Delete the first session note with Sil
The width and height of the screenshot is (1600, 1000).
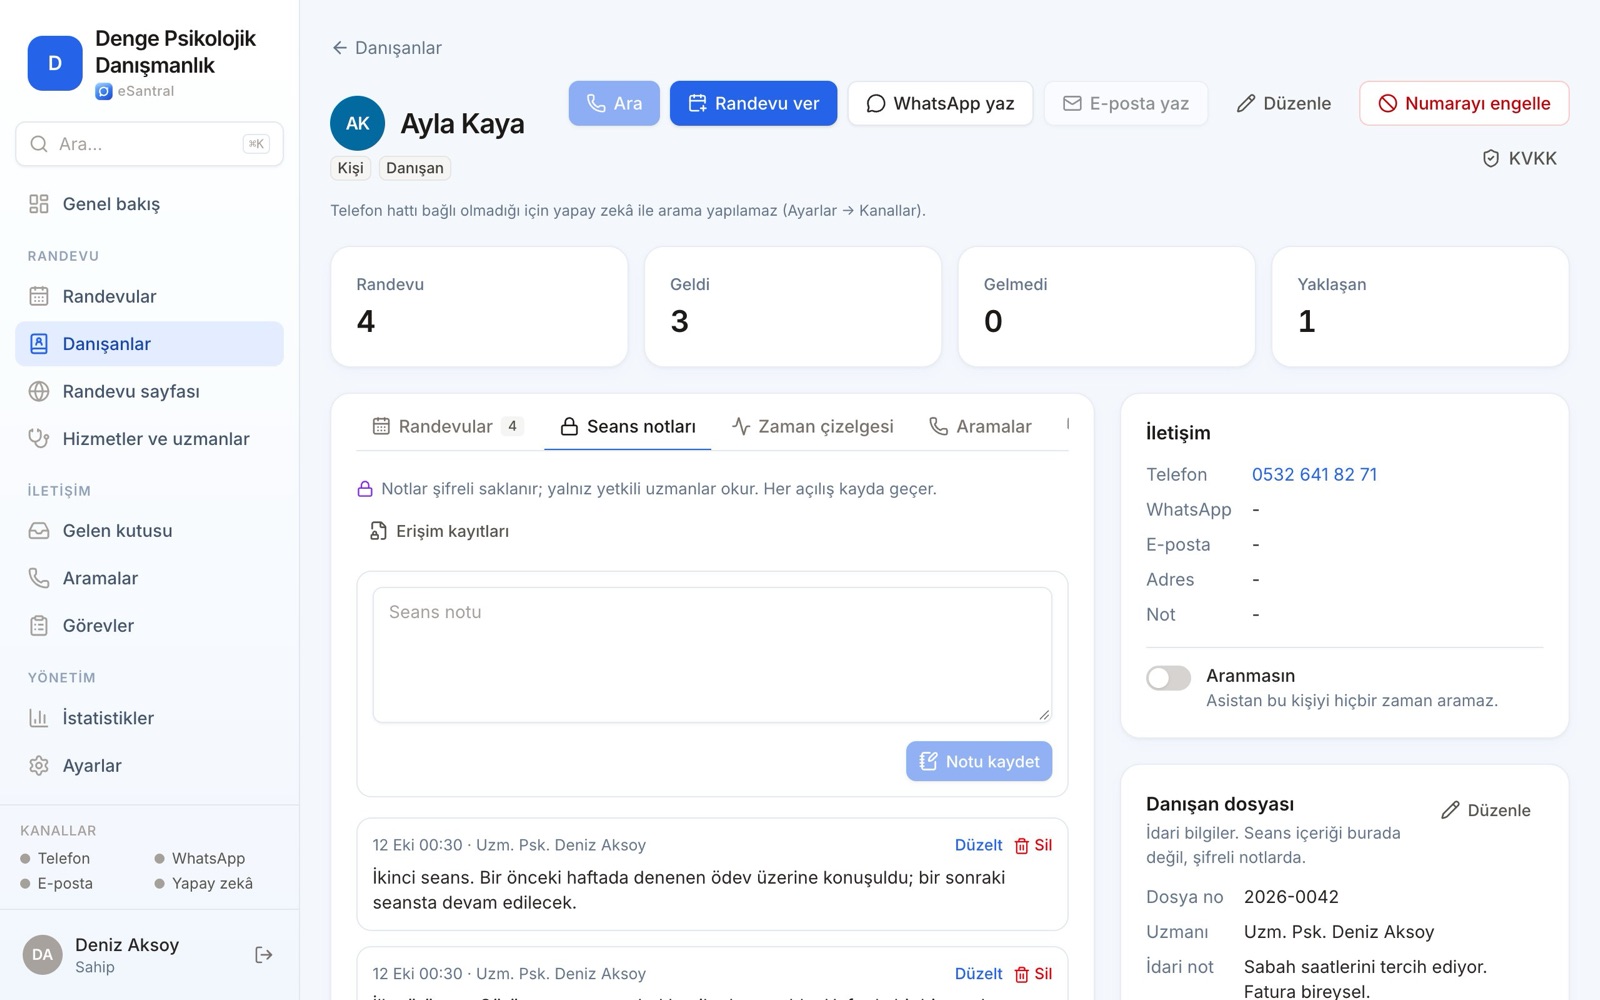tap(1033, 845)
